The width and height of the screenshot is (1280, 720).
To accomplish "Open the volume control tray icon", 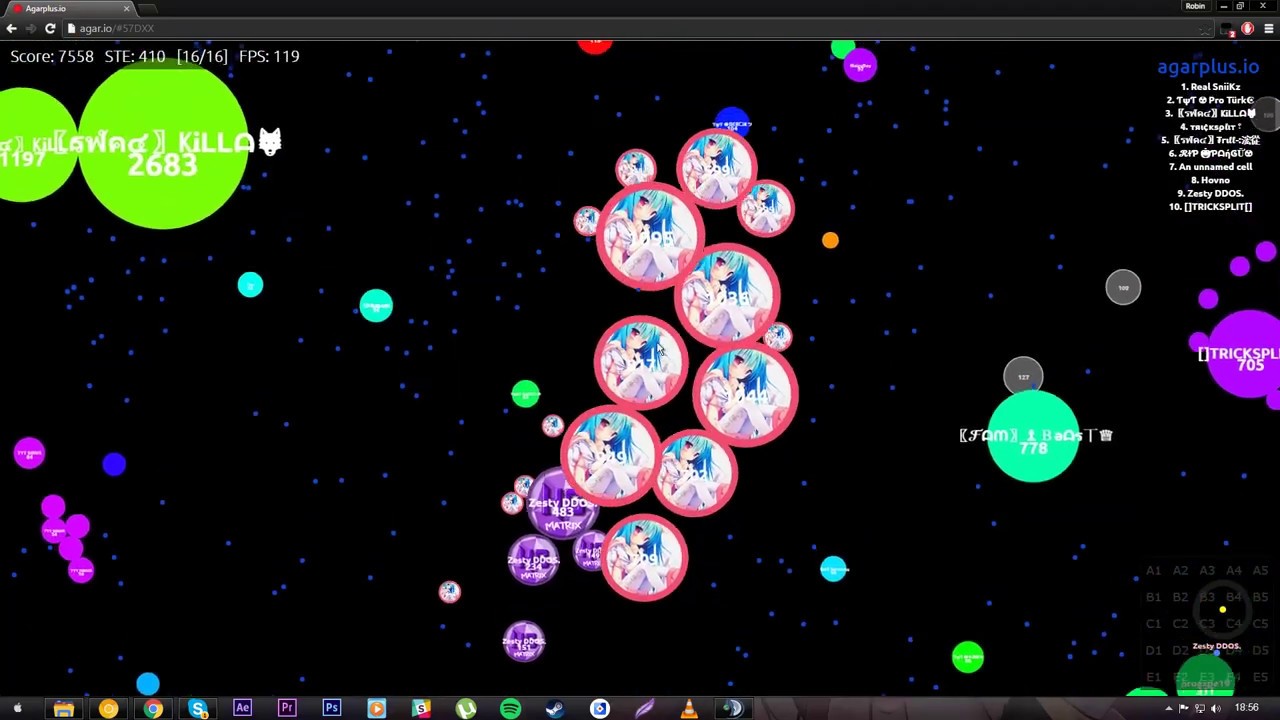I will tap(1216, 709).
